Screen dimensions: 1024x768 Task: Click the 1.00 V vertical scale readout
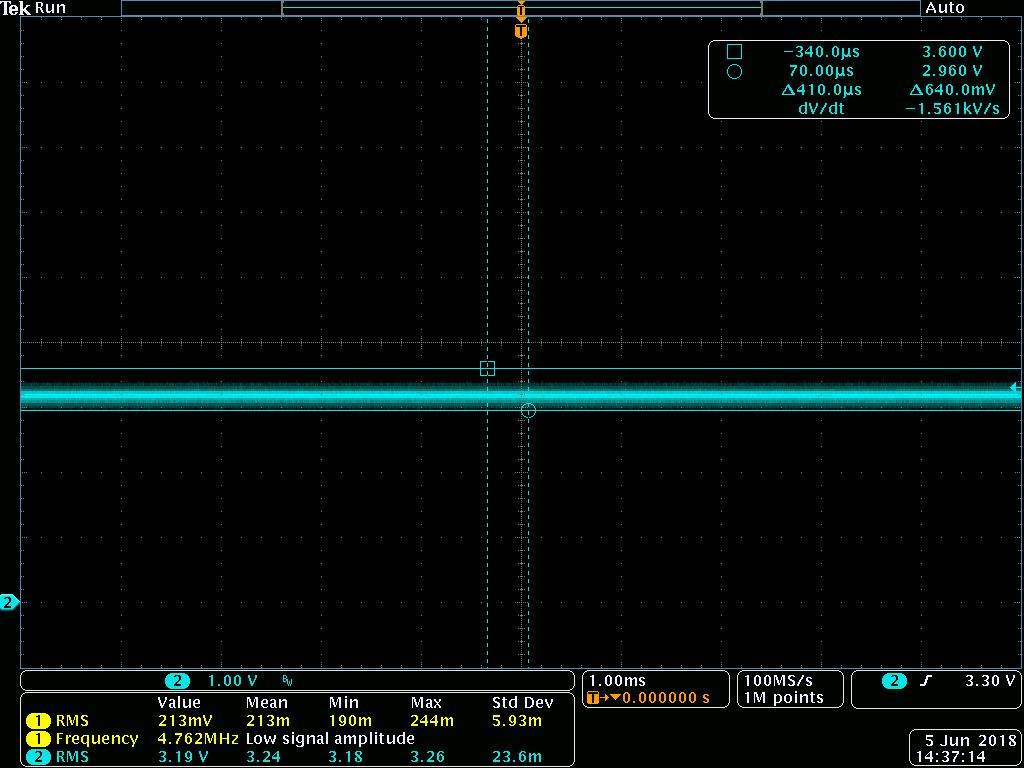232,680
